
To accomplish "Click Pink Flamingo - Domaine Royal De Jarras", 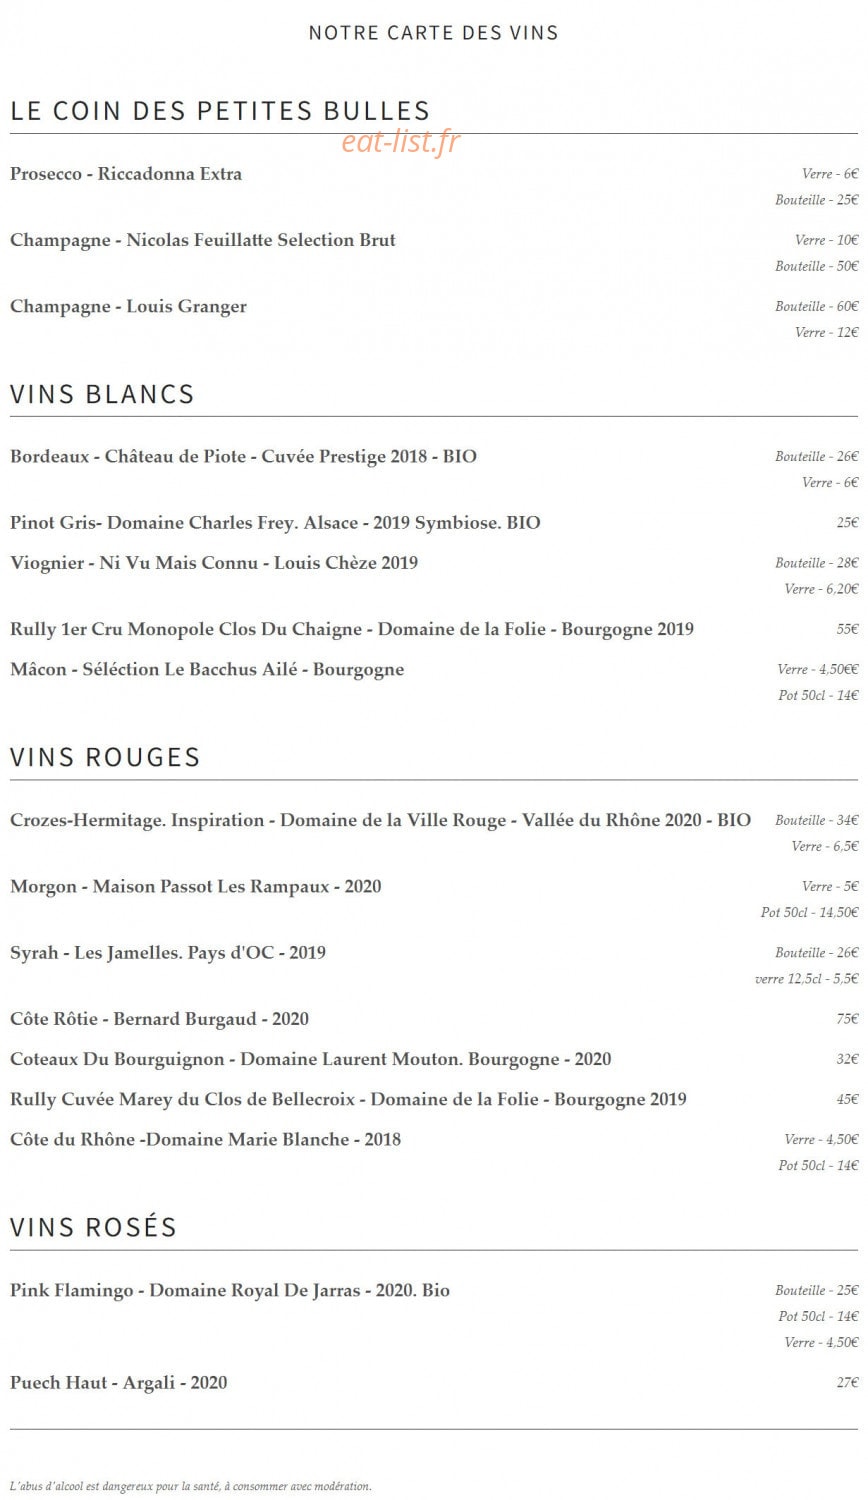I will (230, 1291).
